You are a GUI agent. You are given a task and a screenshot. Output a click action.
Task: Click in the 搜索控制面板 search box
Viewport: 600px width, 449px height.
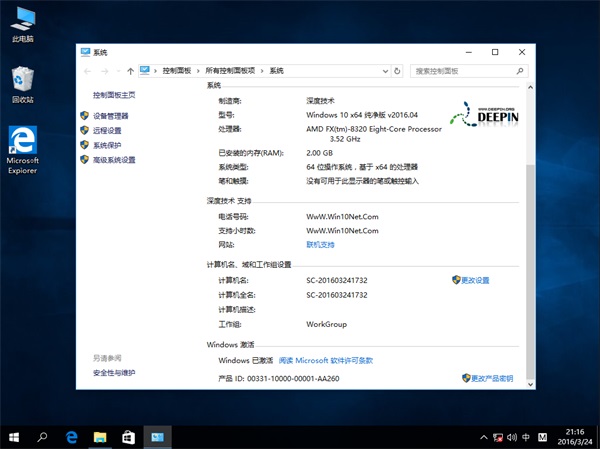point(460,71)
